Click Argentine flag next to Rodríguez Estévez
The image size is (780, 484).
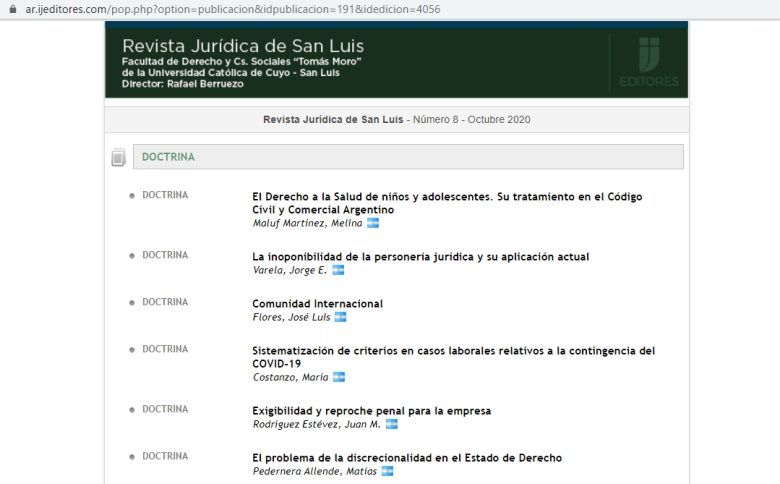pyautogui.click(x=392, y=424)
